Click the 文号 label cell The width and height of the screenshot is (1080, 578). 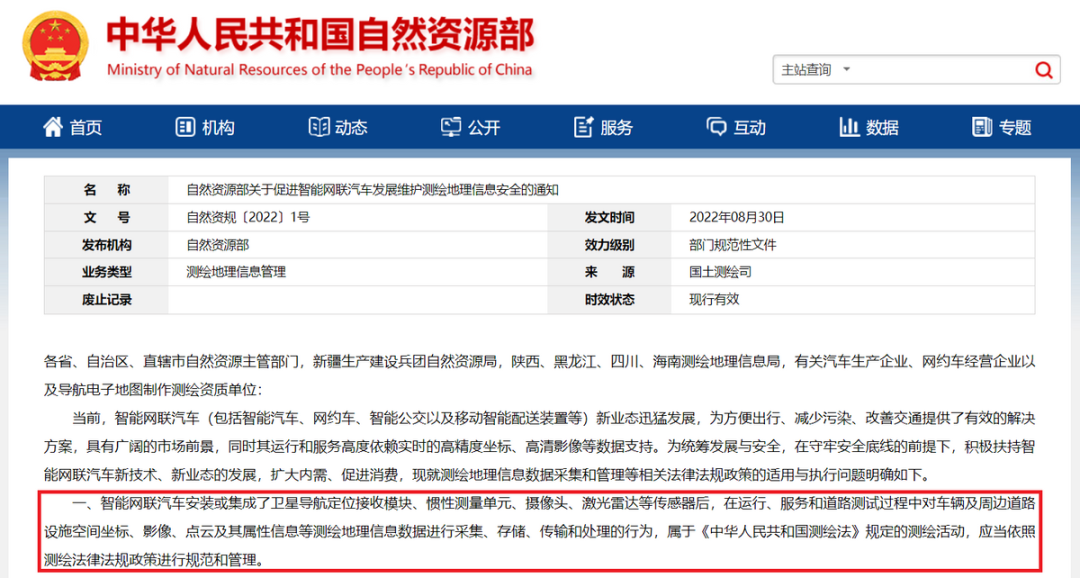click(x=107, y=218)
